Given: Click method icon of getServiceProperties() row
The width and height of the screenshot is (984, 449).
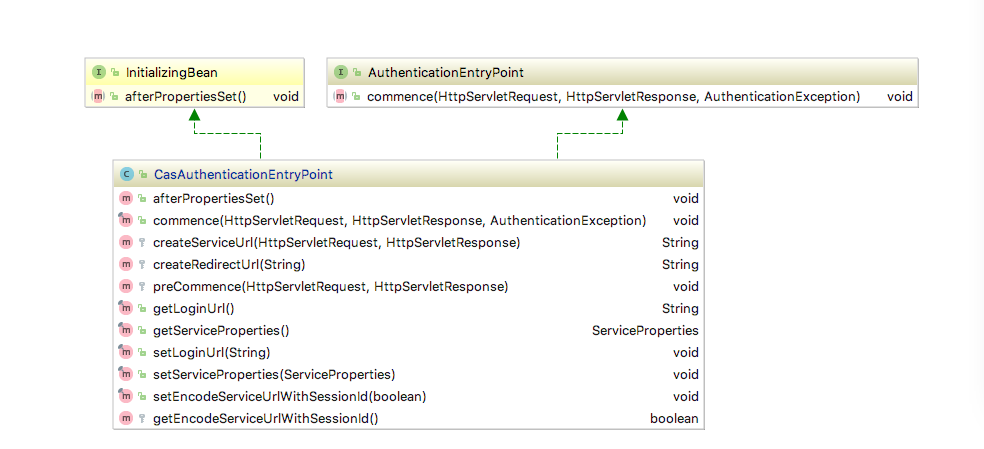Looking at the screenshot, I should (126, 330).
